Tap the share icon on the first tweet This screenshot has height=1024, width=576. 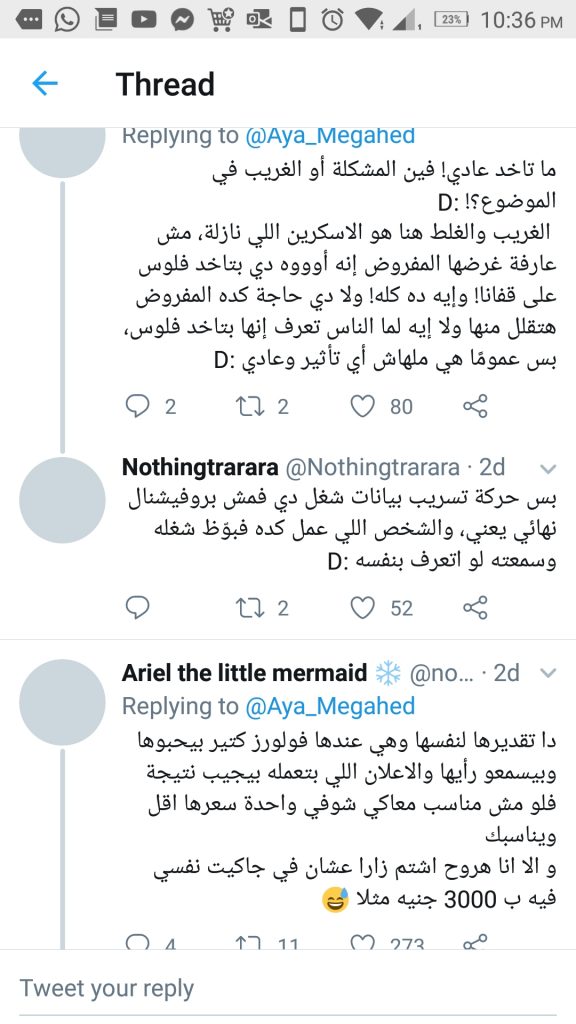coord(474,406)
